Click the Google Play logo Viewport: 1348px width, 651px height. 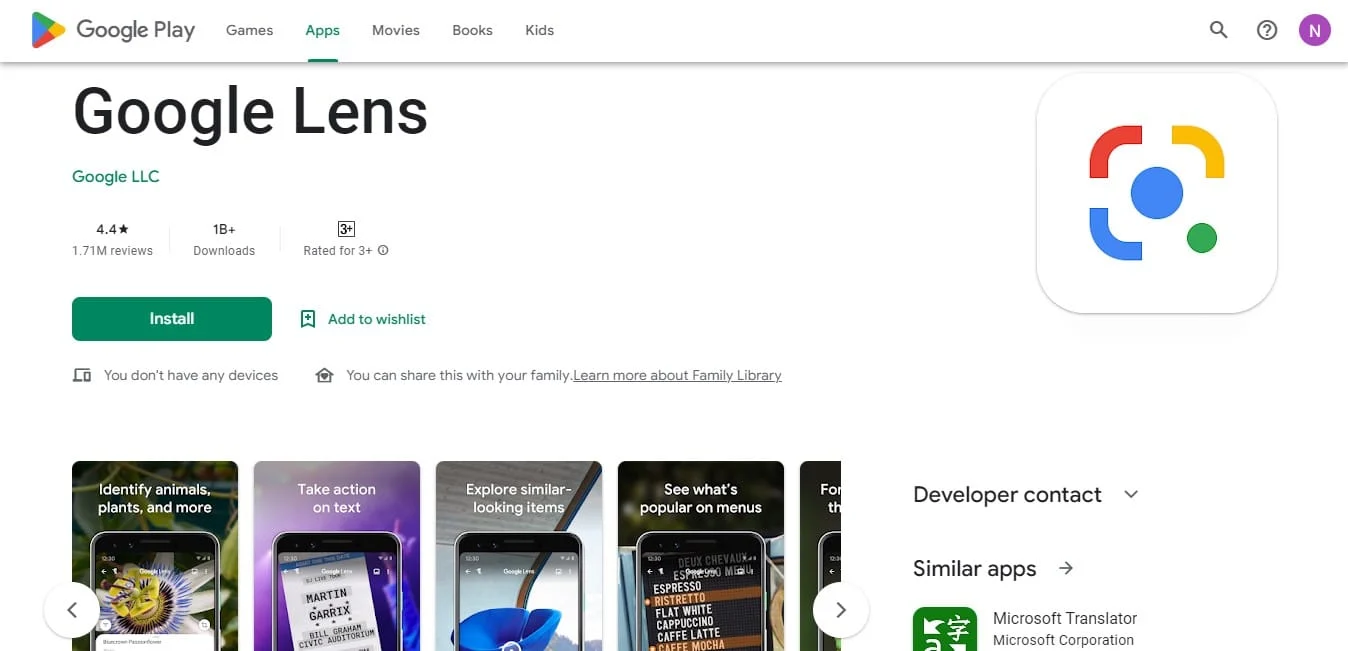pyautogui.click(x=113, y=30)
